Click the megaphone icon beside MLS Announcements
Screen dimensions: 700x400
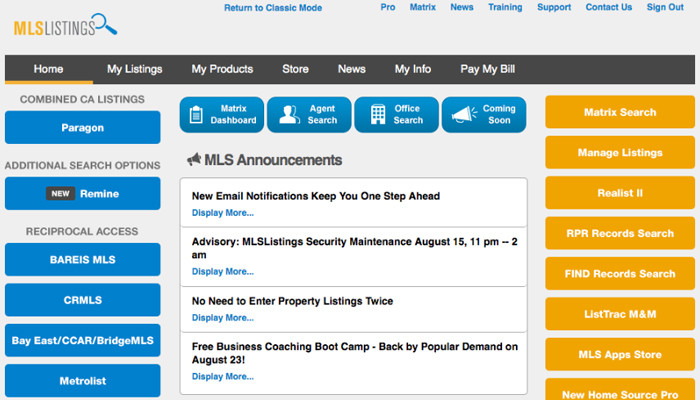194,159
